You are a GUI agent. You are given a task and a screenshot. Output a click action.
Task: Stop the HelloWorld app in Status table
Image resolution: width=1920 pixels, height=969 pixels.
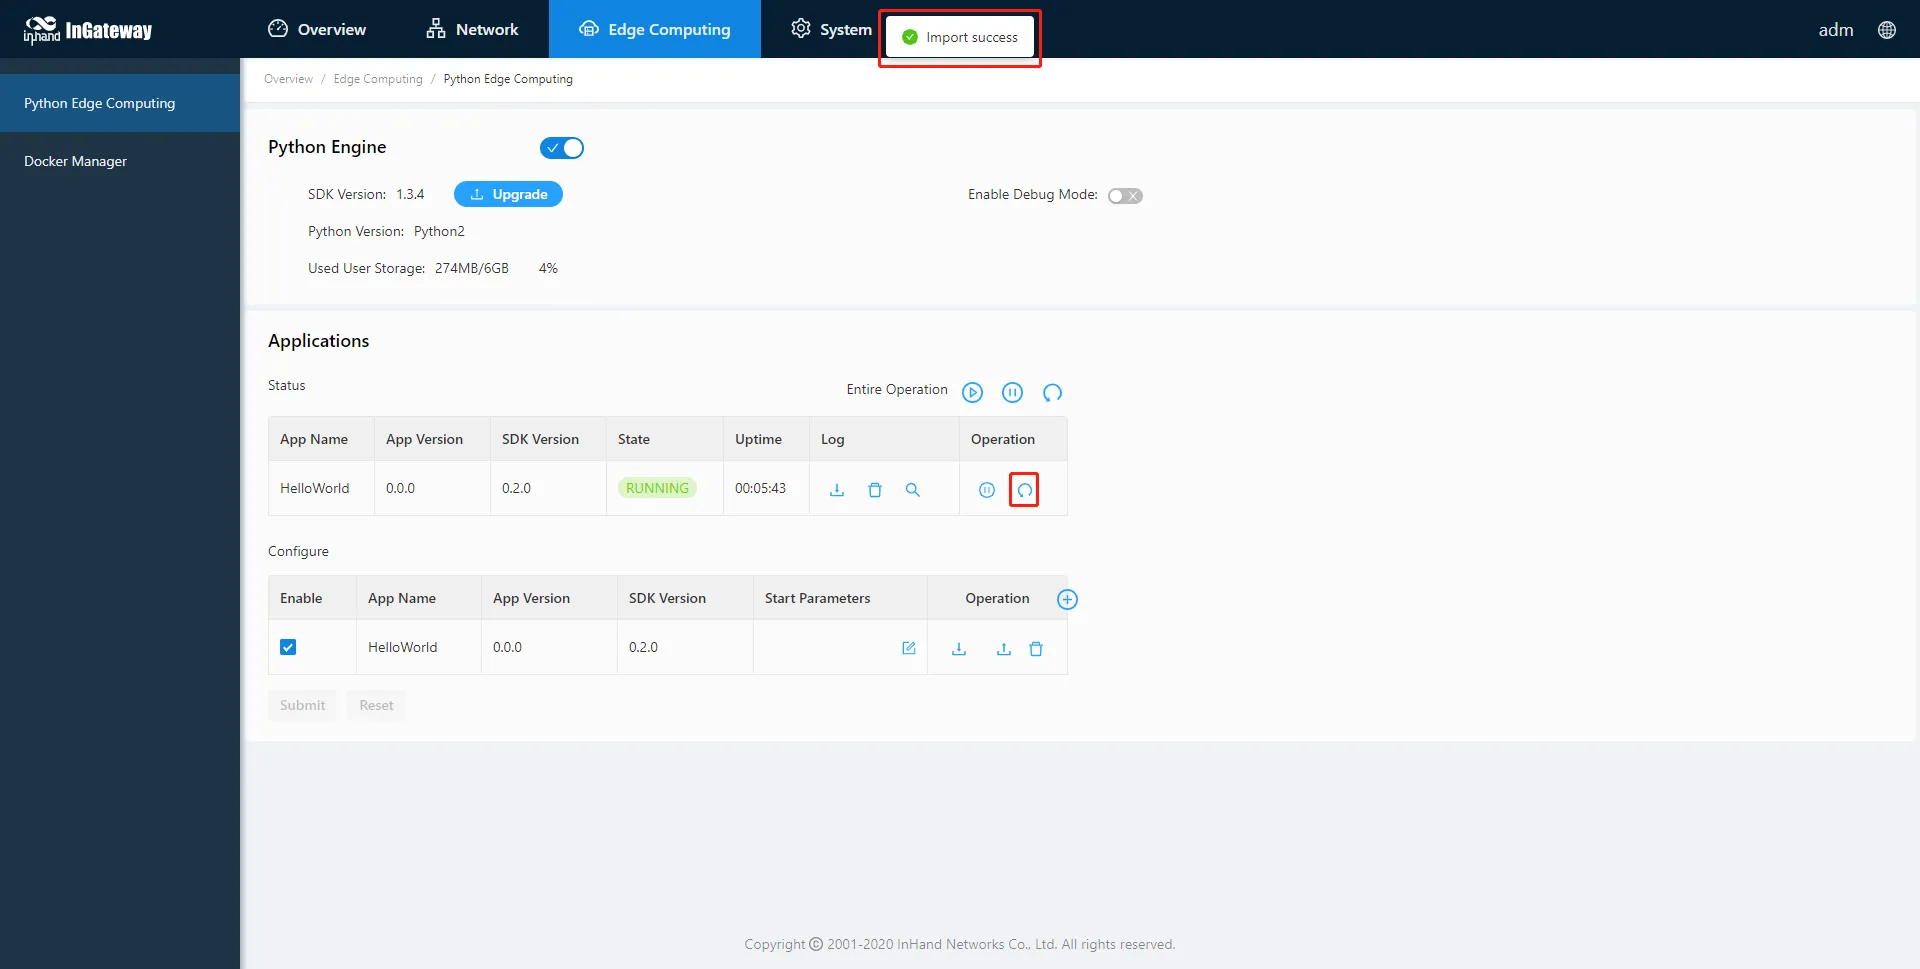[987, 490]
